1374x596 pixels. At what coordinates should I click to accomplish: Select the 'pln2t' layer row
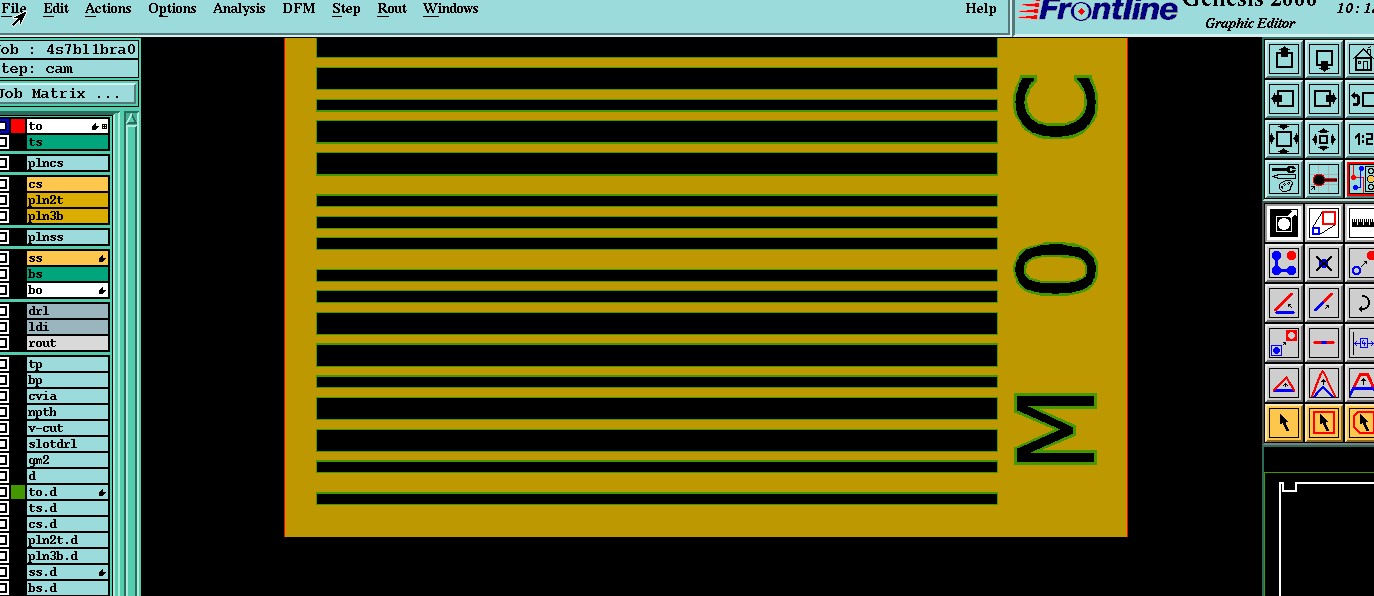pyautogui.click(x=67, y=200)
